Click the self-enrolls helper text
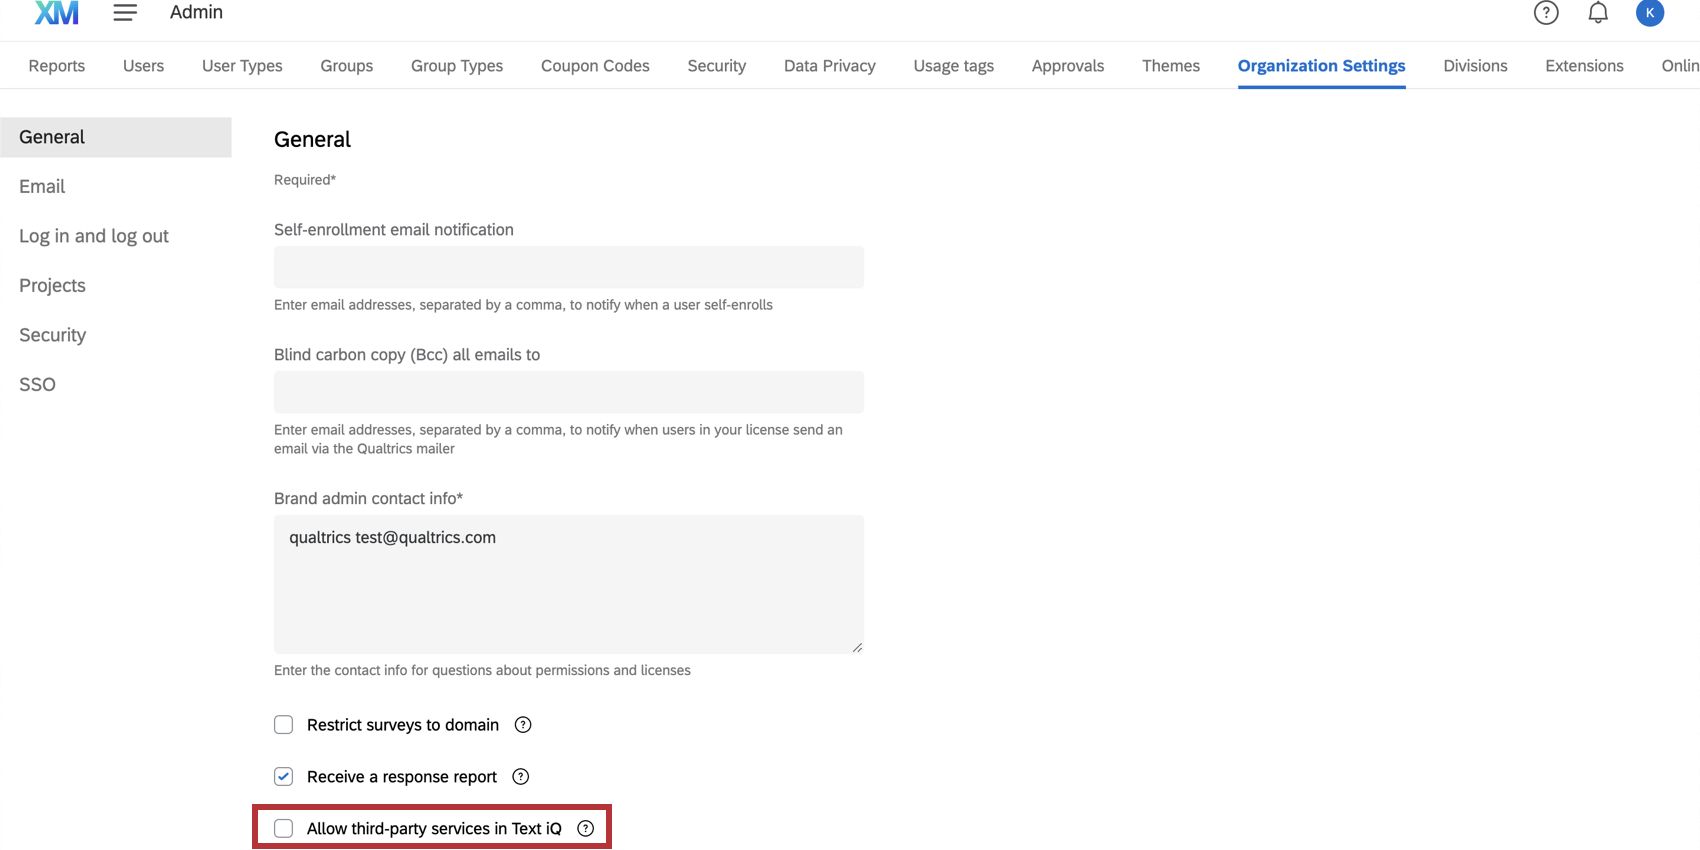The image size is (1700, 850). pos(523,305)
